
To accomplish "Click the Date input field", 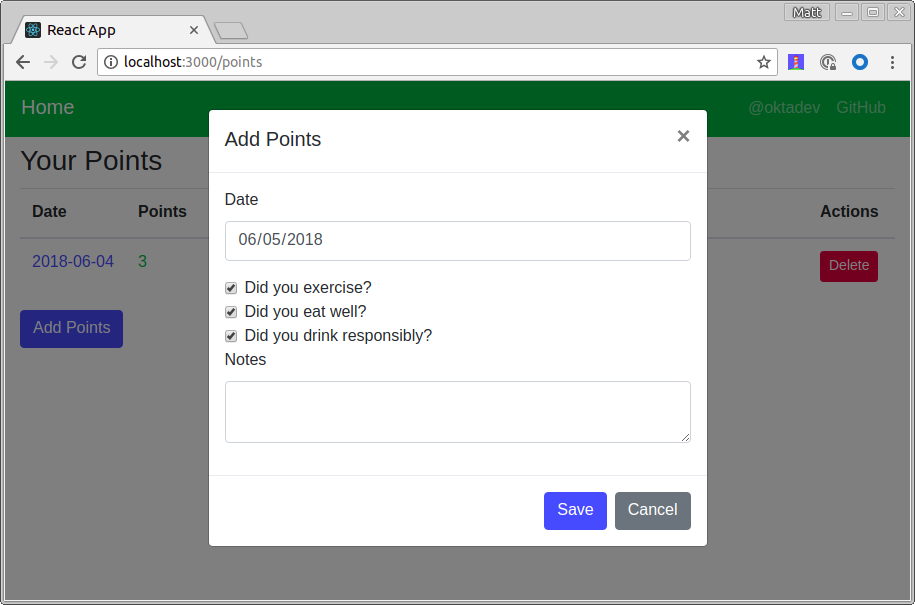I will coord(457,241).
